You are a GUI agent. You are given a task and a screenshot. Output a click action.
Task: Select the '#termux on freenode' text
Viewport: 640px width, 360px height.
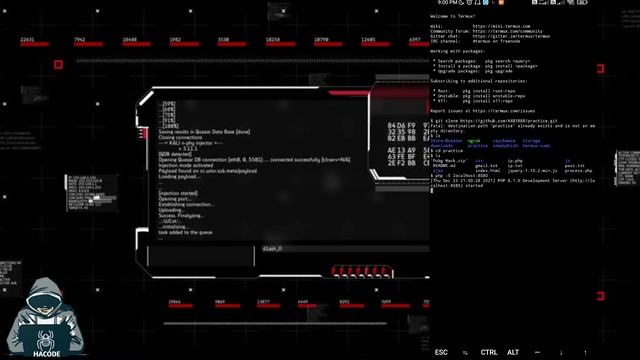(496, 41)
